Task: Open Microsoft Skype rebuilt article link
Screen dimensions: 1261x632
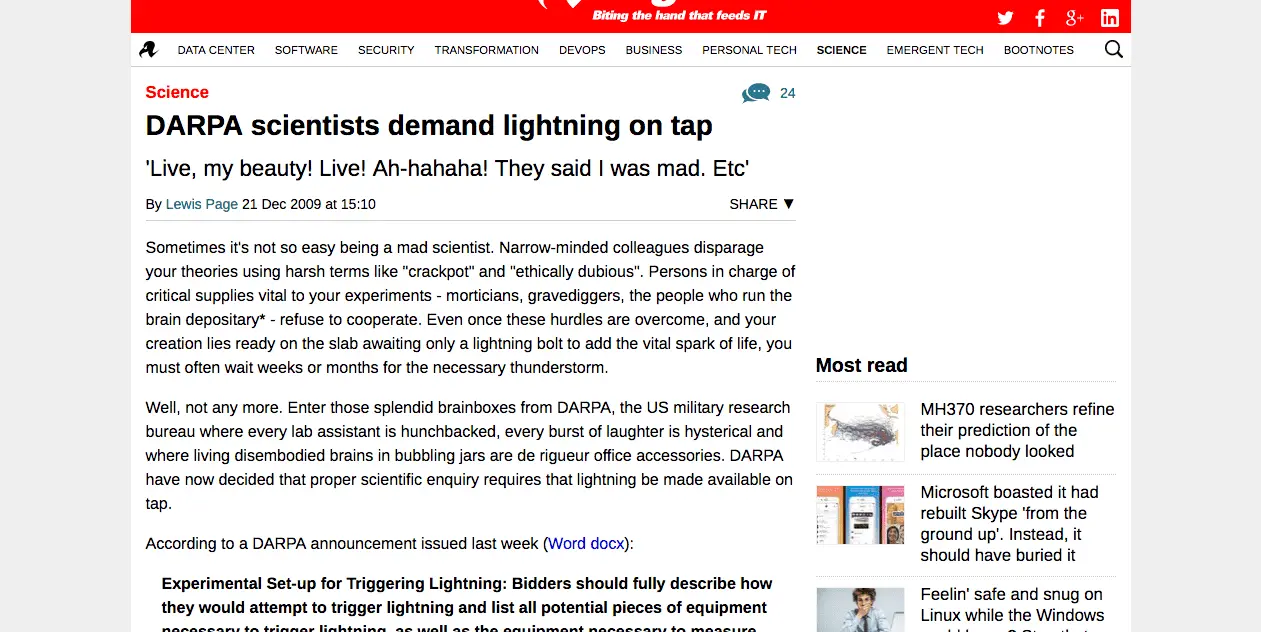Action: pyautogui.click(x=1010, y=523)
